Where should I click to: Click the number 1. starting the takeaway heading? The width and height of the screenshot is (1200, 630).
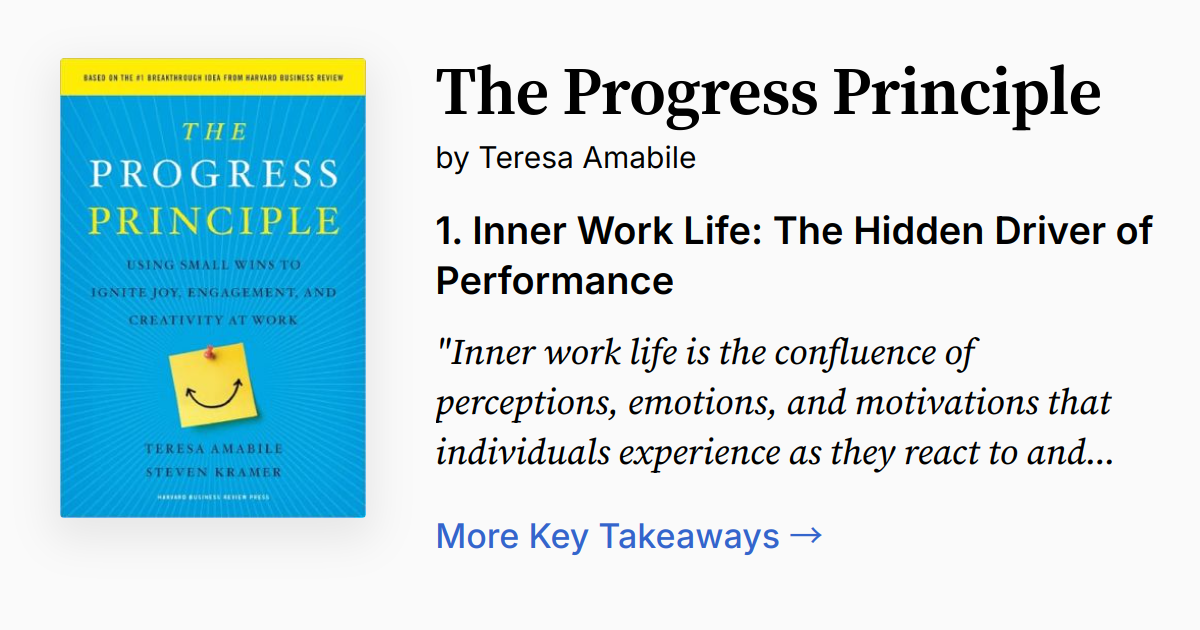[448, 231]
